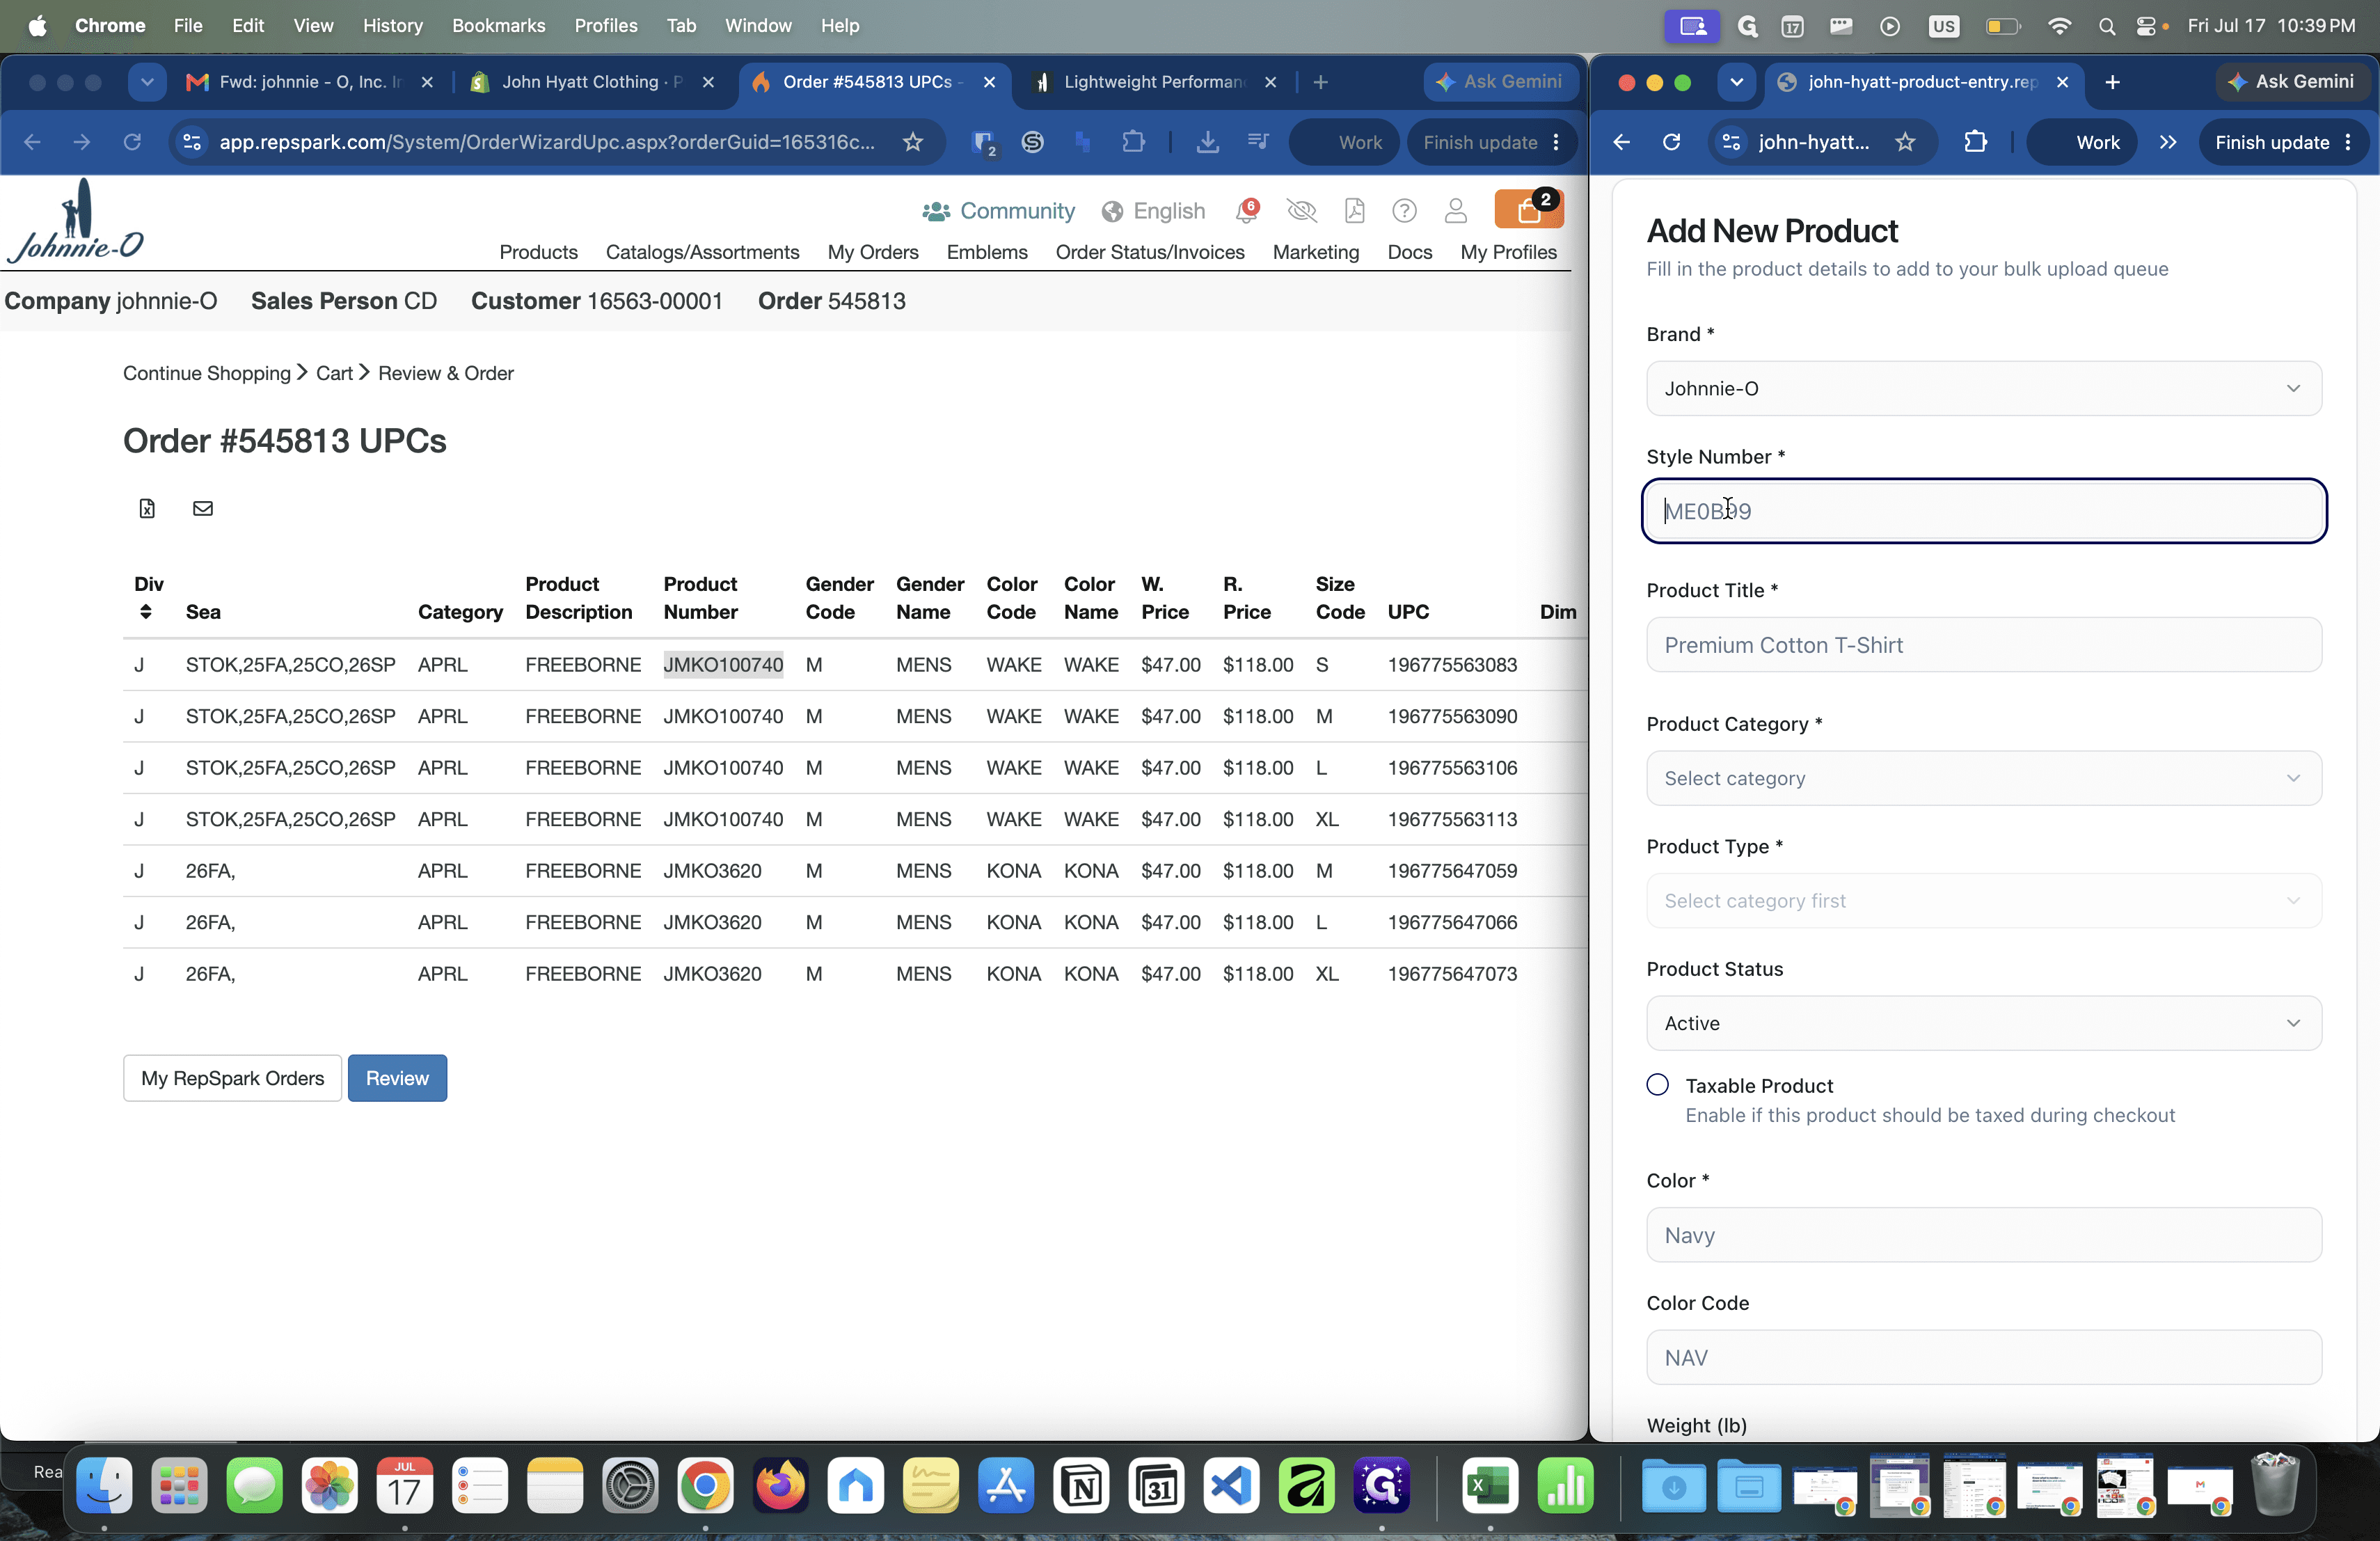Select UPC cell 196775647073
Viewport: 2380px width, 1541px height.
[1452, 974]
